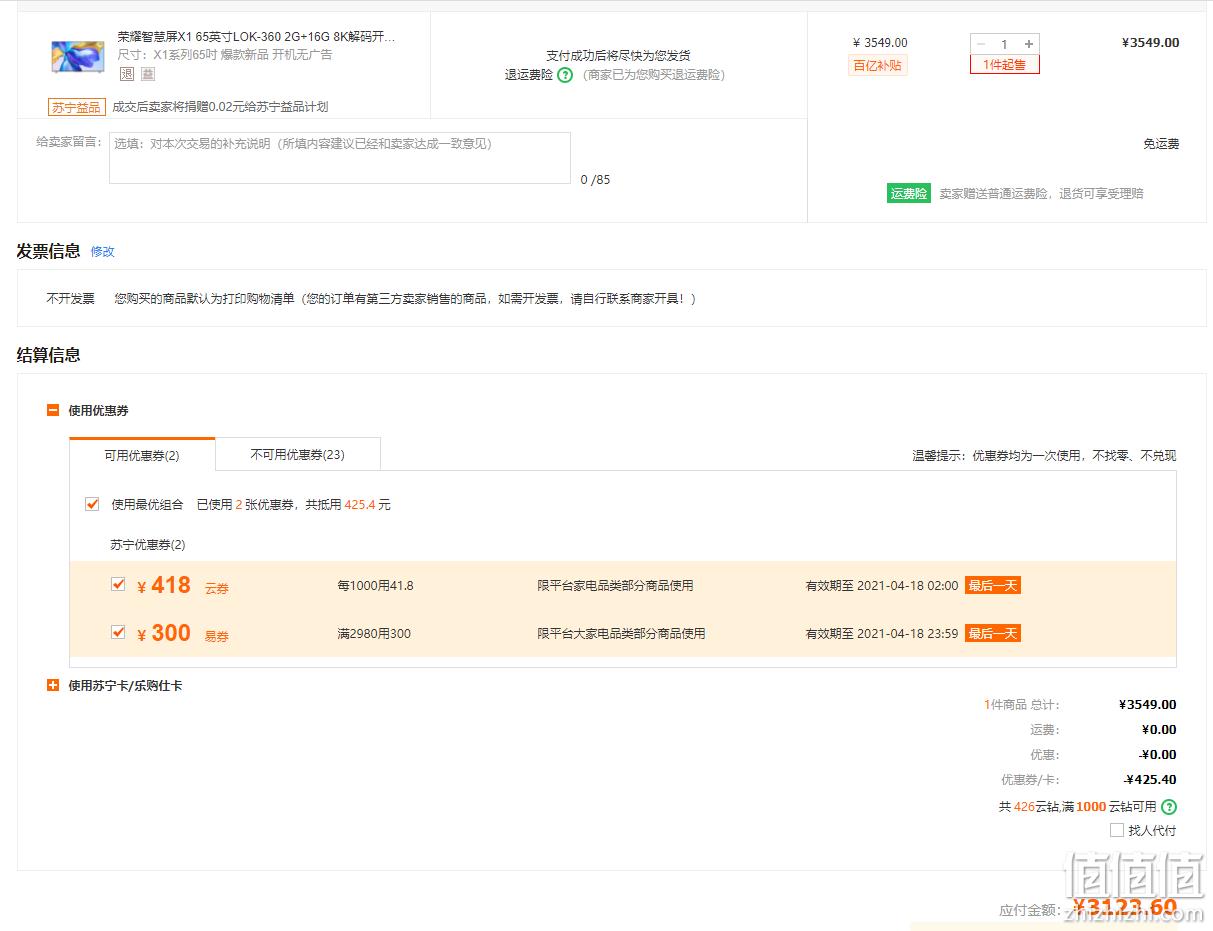Viewport: 1213px width, 931px height.
Task: Click the 限平台大家电品类部分商品使用 restriction text
Action: [621, 634]
